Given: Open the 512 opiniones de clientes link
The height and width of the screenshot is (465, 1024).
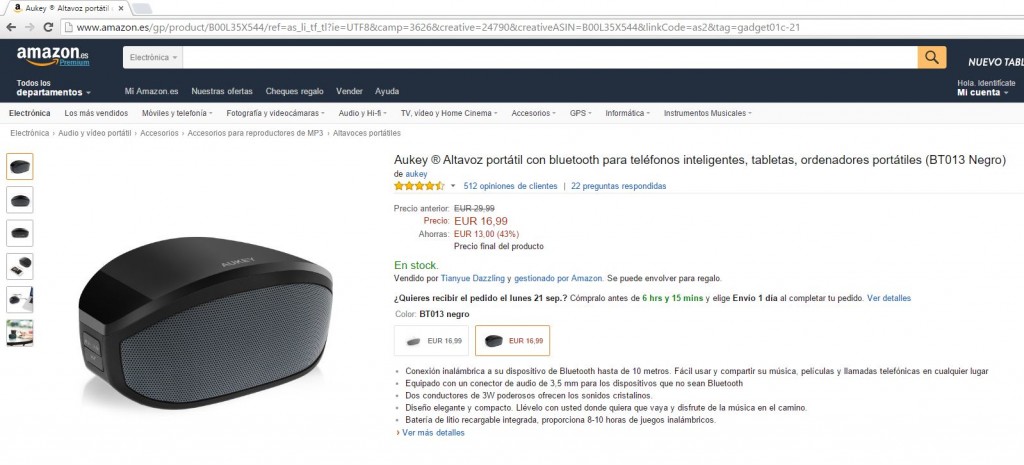Looking at the screenshot, I should pyautogui.click(x=510, y=186).
